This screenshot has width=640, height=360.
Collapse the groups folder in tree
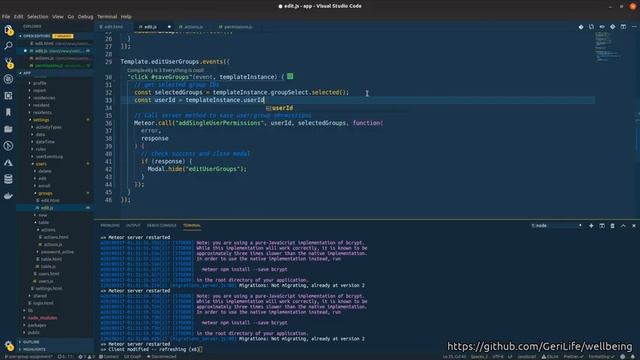(x=44, y=193)
